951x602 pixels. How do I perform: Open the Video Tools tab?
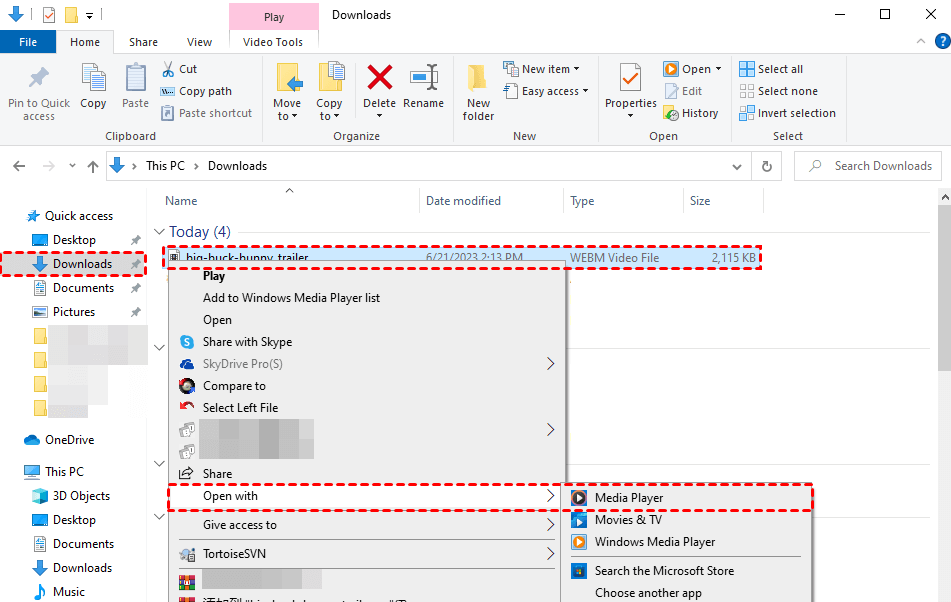point(273,42)
